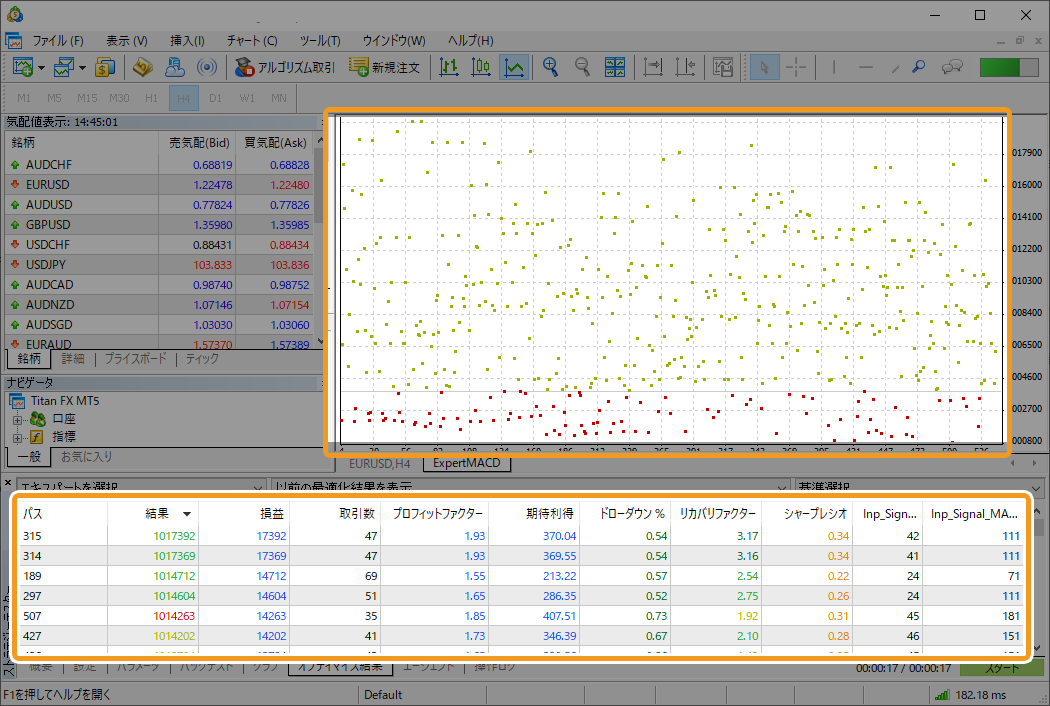Select the crosshair tool
The width and height of the screenshot is (1050, 706).
tap(796, 67)
